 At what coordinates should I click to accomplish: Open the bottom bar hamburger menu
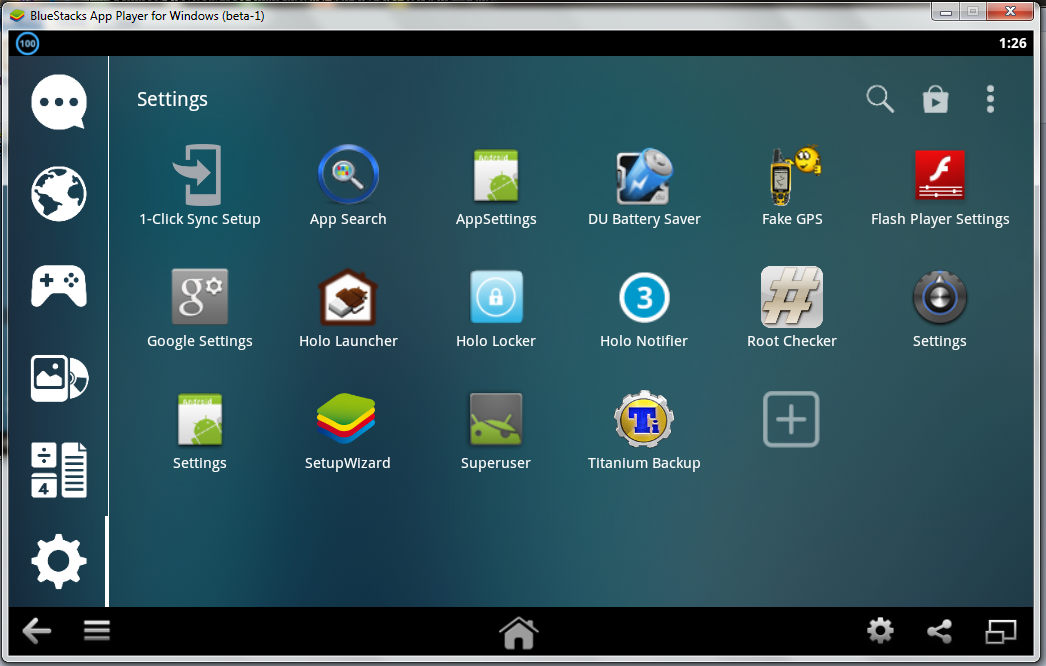pos(97,631)
